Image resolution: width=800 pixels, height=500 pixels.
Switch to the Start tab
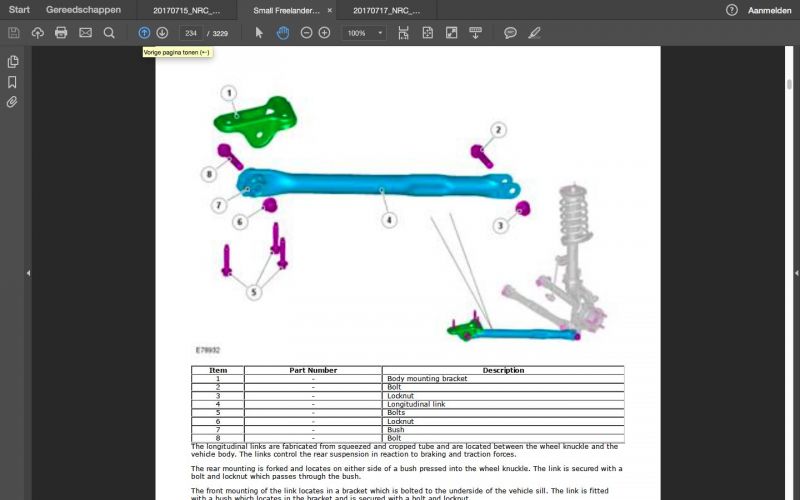click(x=19, y=10)
